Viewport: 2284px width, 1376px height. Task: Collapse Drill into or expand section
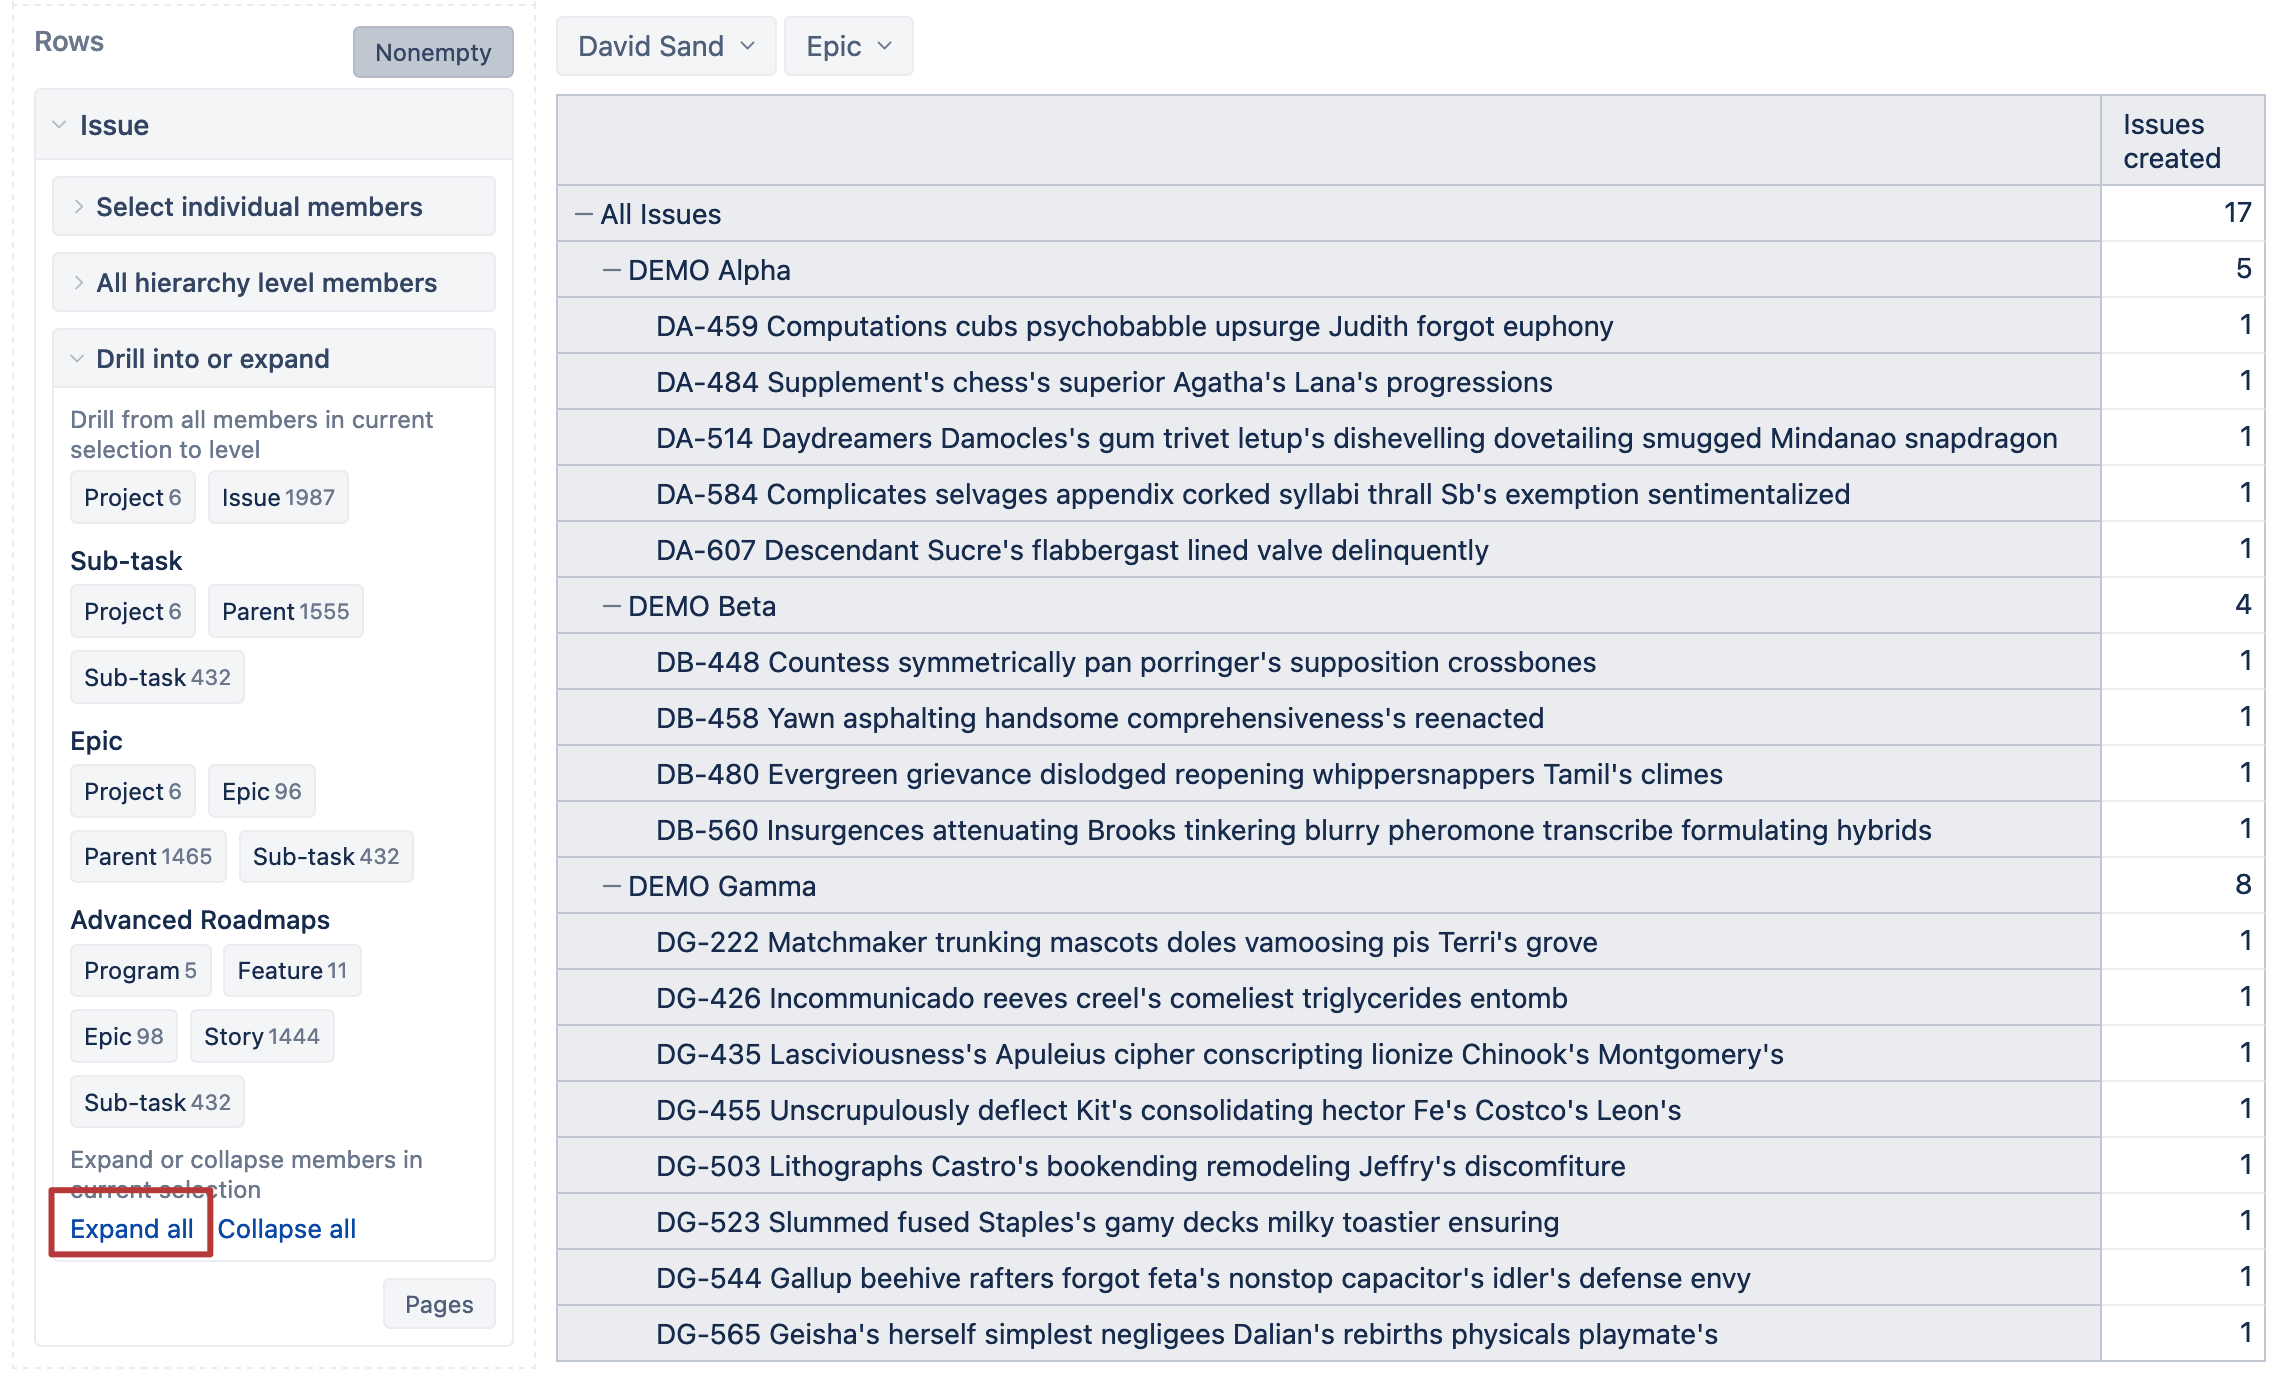click(273, 359)
